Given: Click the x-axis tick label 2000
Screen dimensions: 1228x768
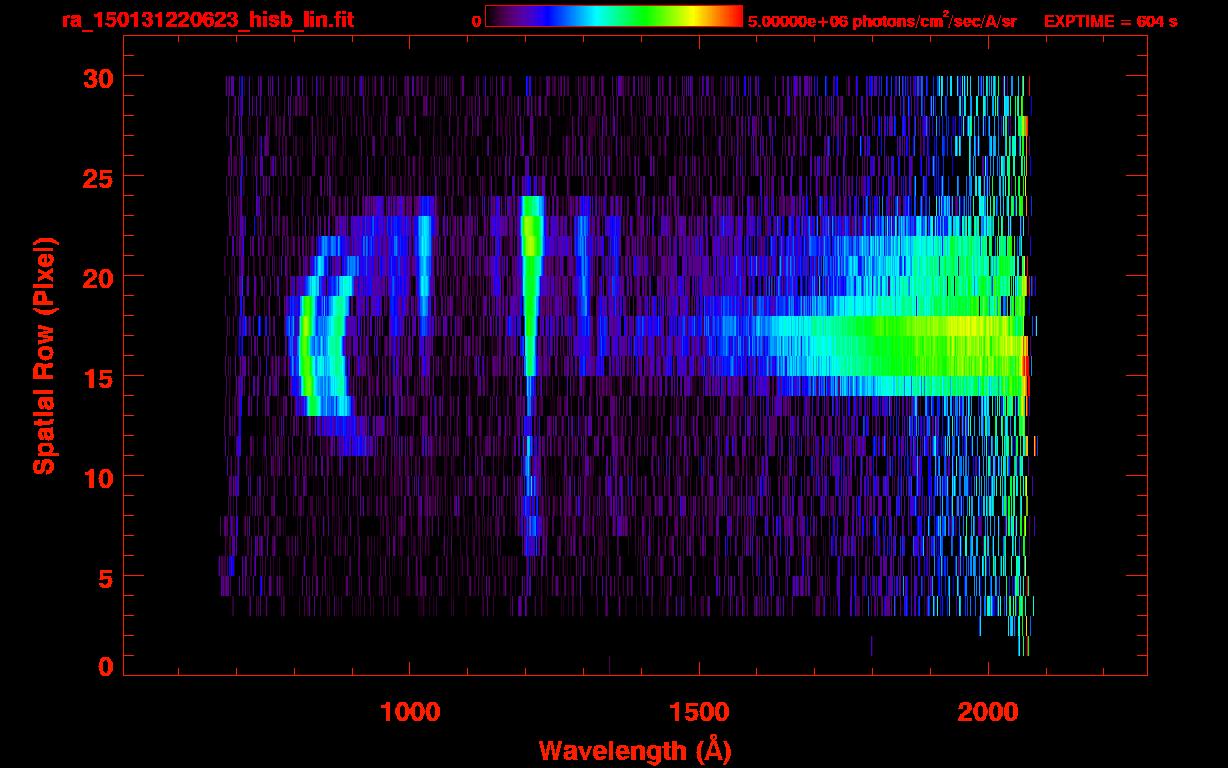Looking at the screenshot, I should pos(988,712).
